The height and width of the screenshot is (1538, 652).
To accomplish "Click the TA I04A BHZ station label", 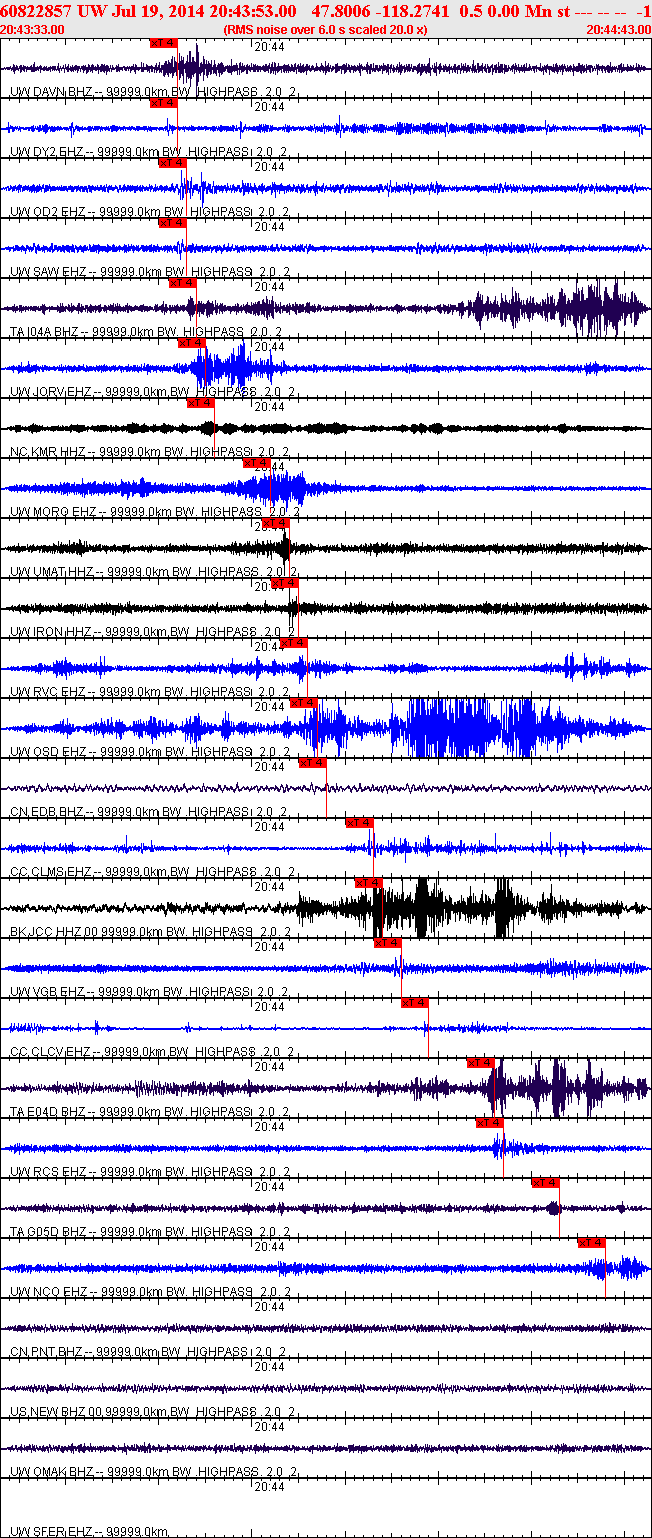I will (x=46, y=331).
